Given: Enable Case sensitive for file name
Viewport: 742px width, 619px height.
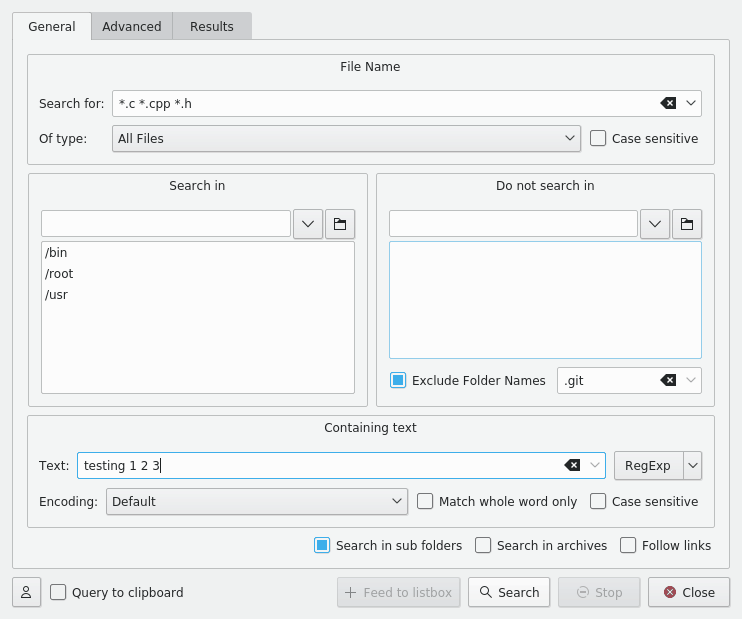Looking at the screenshot, I should [598, 139].
